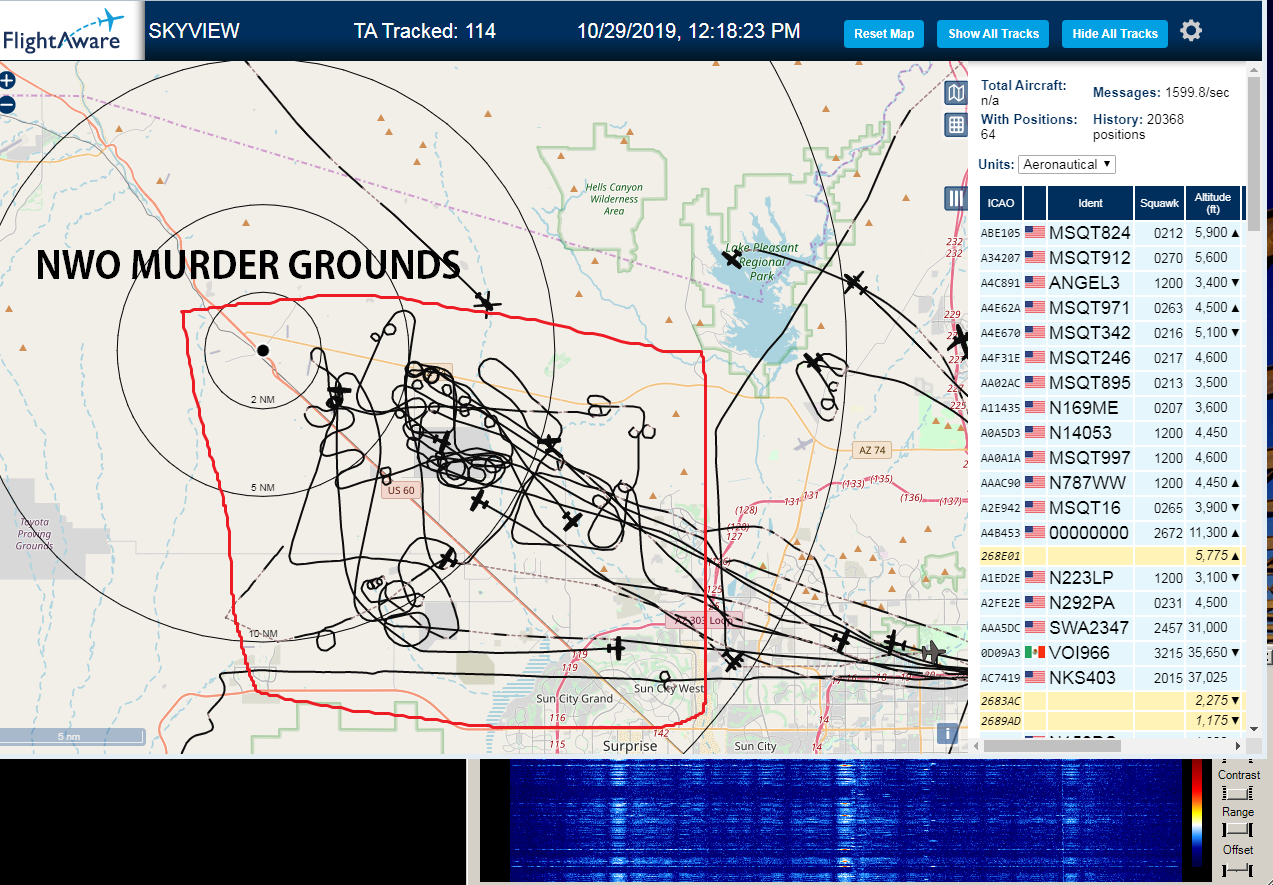1273x885 pixels.
Task: Select the NKS403 aircraft row
Action: coord(1111,678)
